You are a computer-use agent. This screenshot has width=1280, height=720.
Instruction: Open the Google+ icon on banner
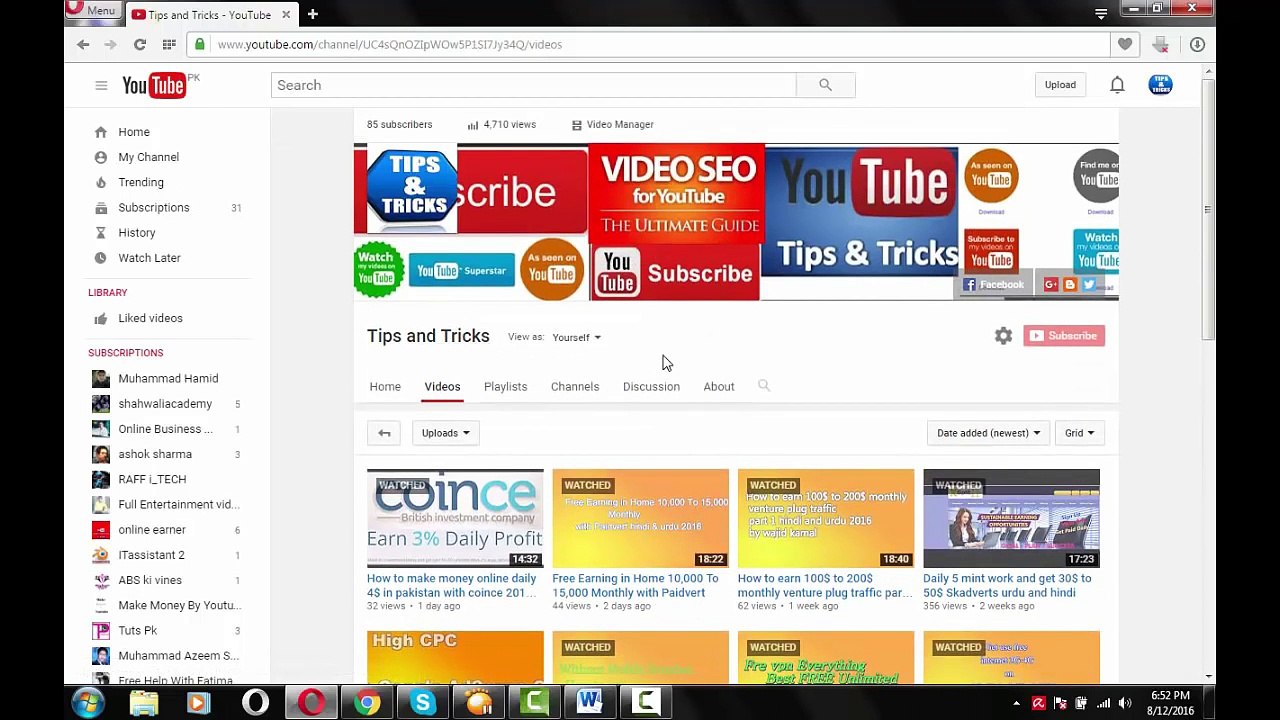[1051, 285]
